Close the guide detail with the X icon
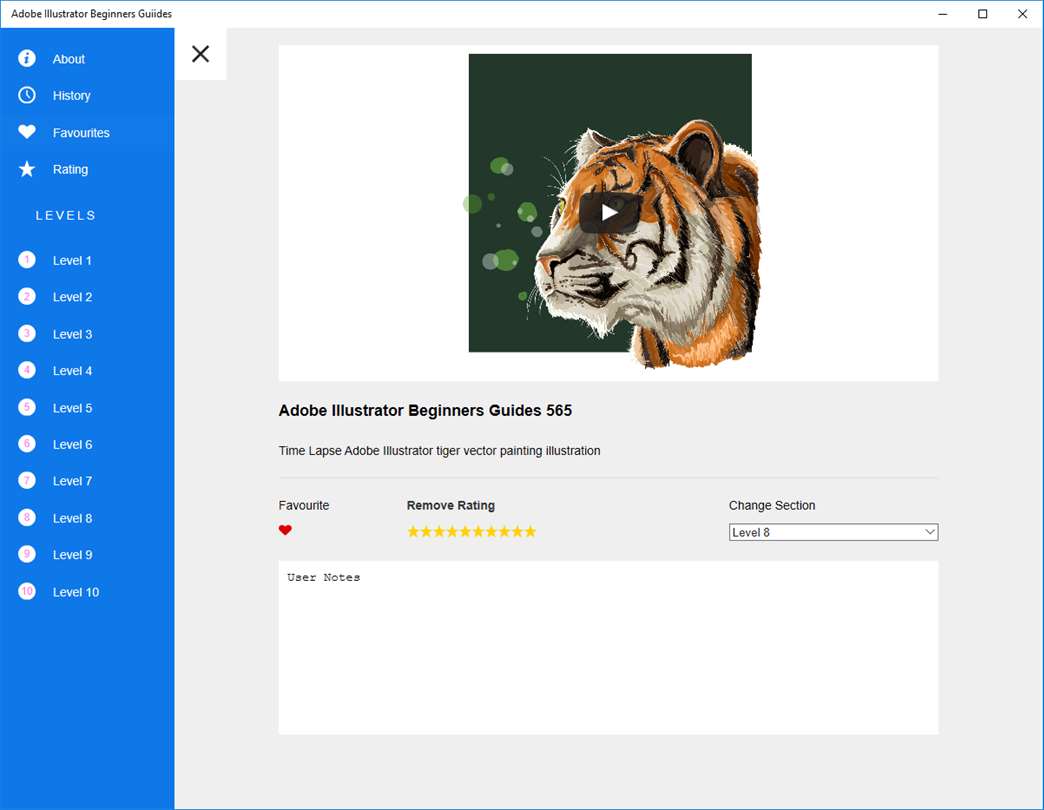This screenshot has width=1044, height=810. (200, 54)
